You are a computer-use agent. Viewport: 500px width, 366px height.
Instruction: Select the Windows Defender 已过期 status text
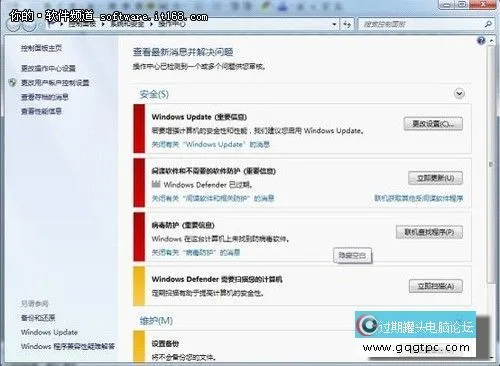click(208, 185)
